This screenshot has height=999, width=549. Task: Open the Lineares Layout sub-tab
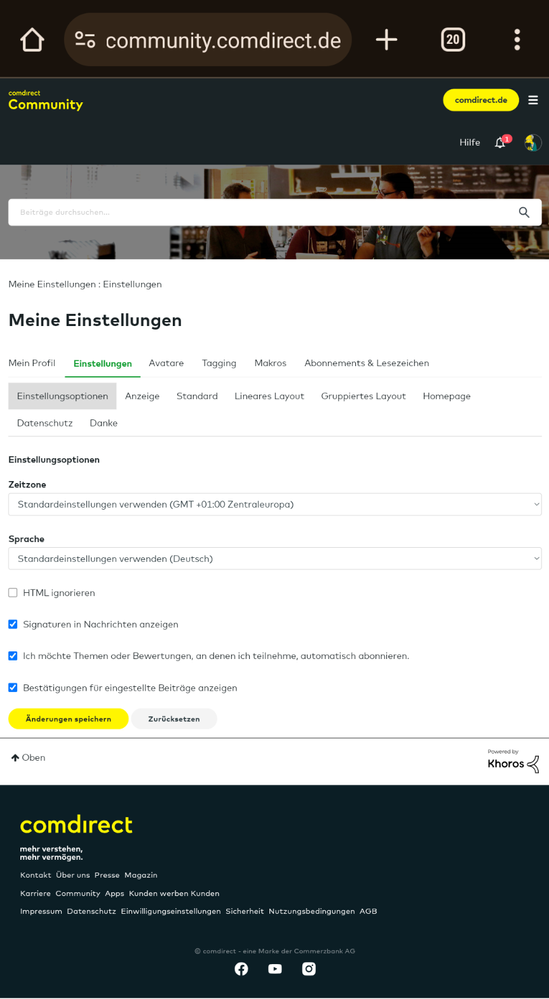(x=269, y=396)
